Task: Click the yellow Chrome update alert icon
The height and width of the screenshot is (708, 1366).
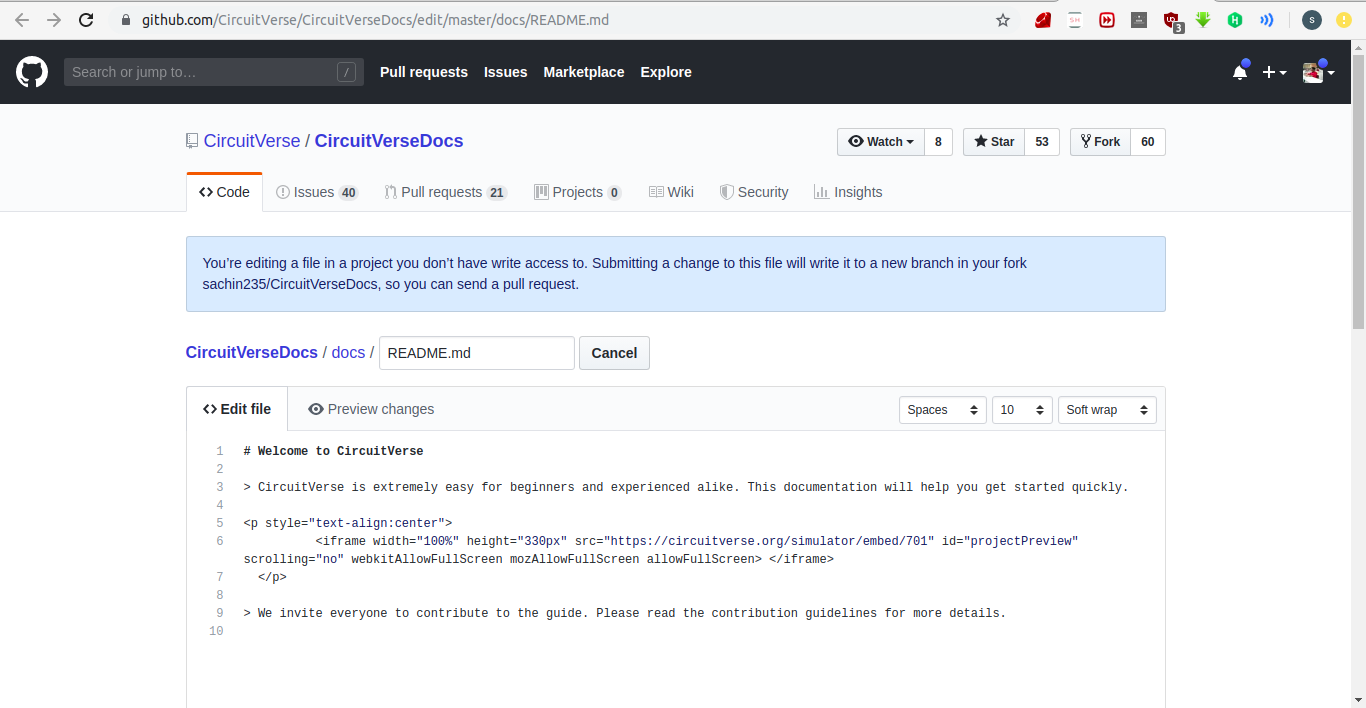Action: coord(1344,20)
